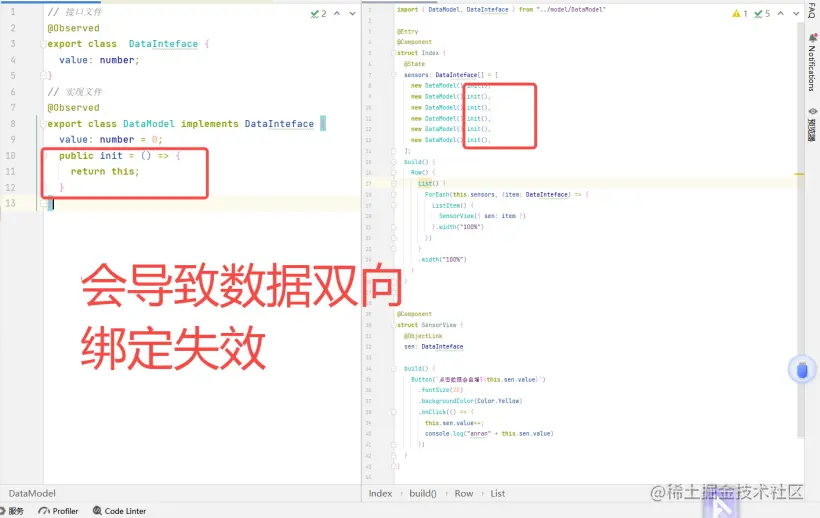This screenshot has width=820, height=518.
Task: Collapse the onClick handler fold on line 38
Action: coord(393,412)
